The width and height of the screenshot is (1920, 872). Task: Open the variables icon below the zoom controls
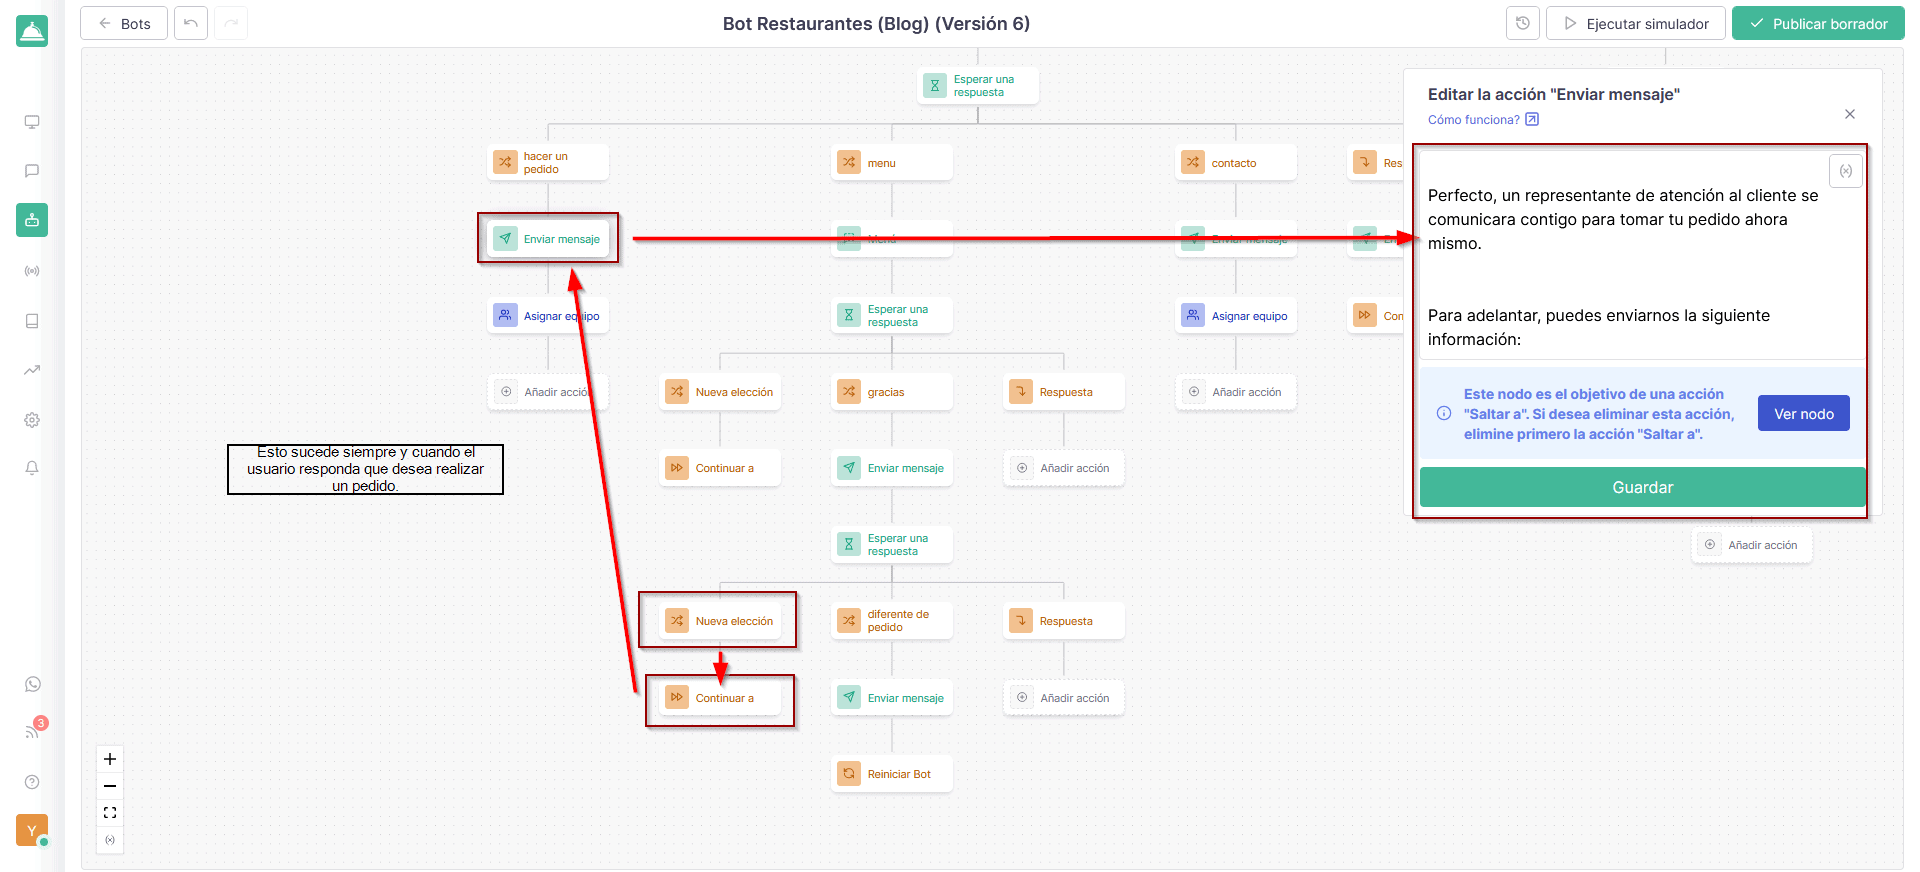pos(110,840)
